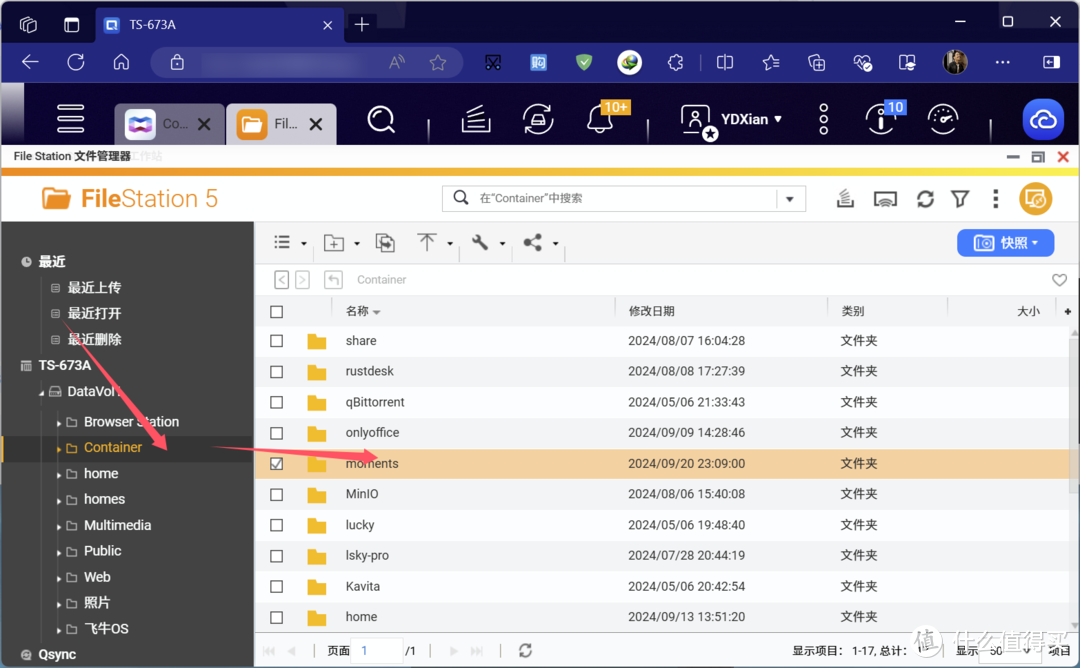Sort files by 修改日期 column header
Image resolution: width=1080 pixels, height=668 pixels.
coord(651,312)
